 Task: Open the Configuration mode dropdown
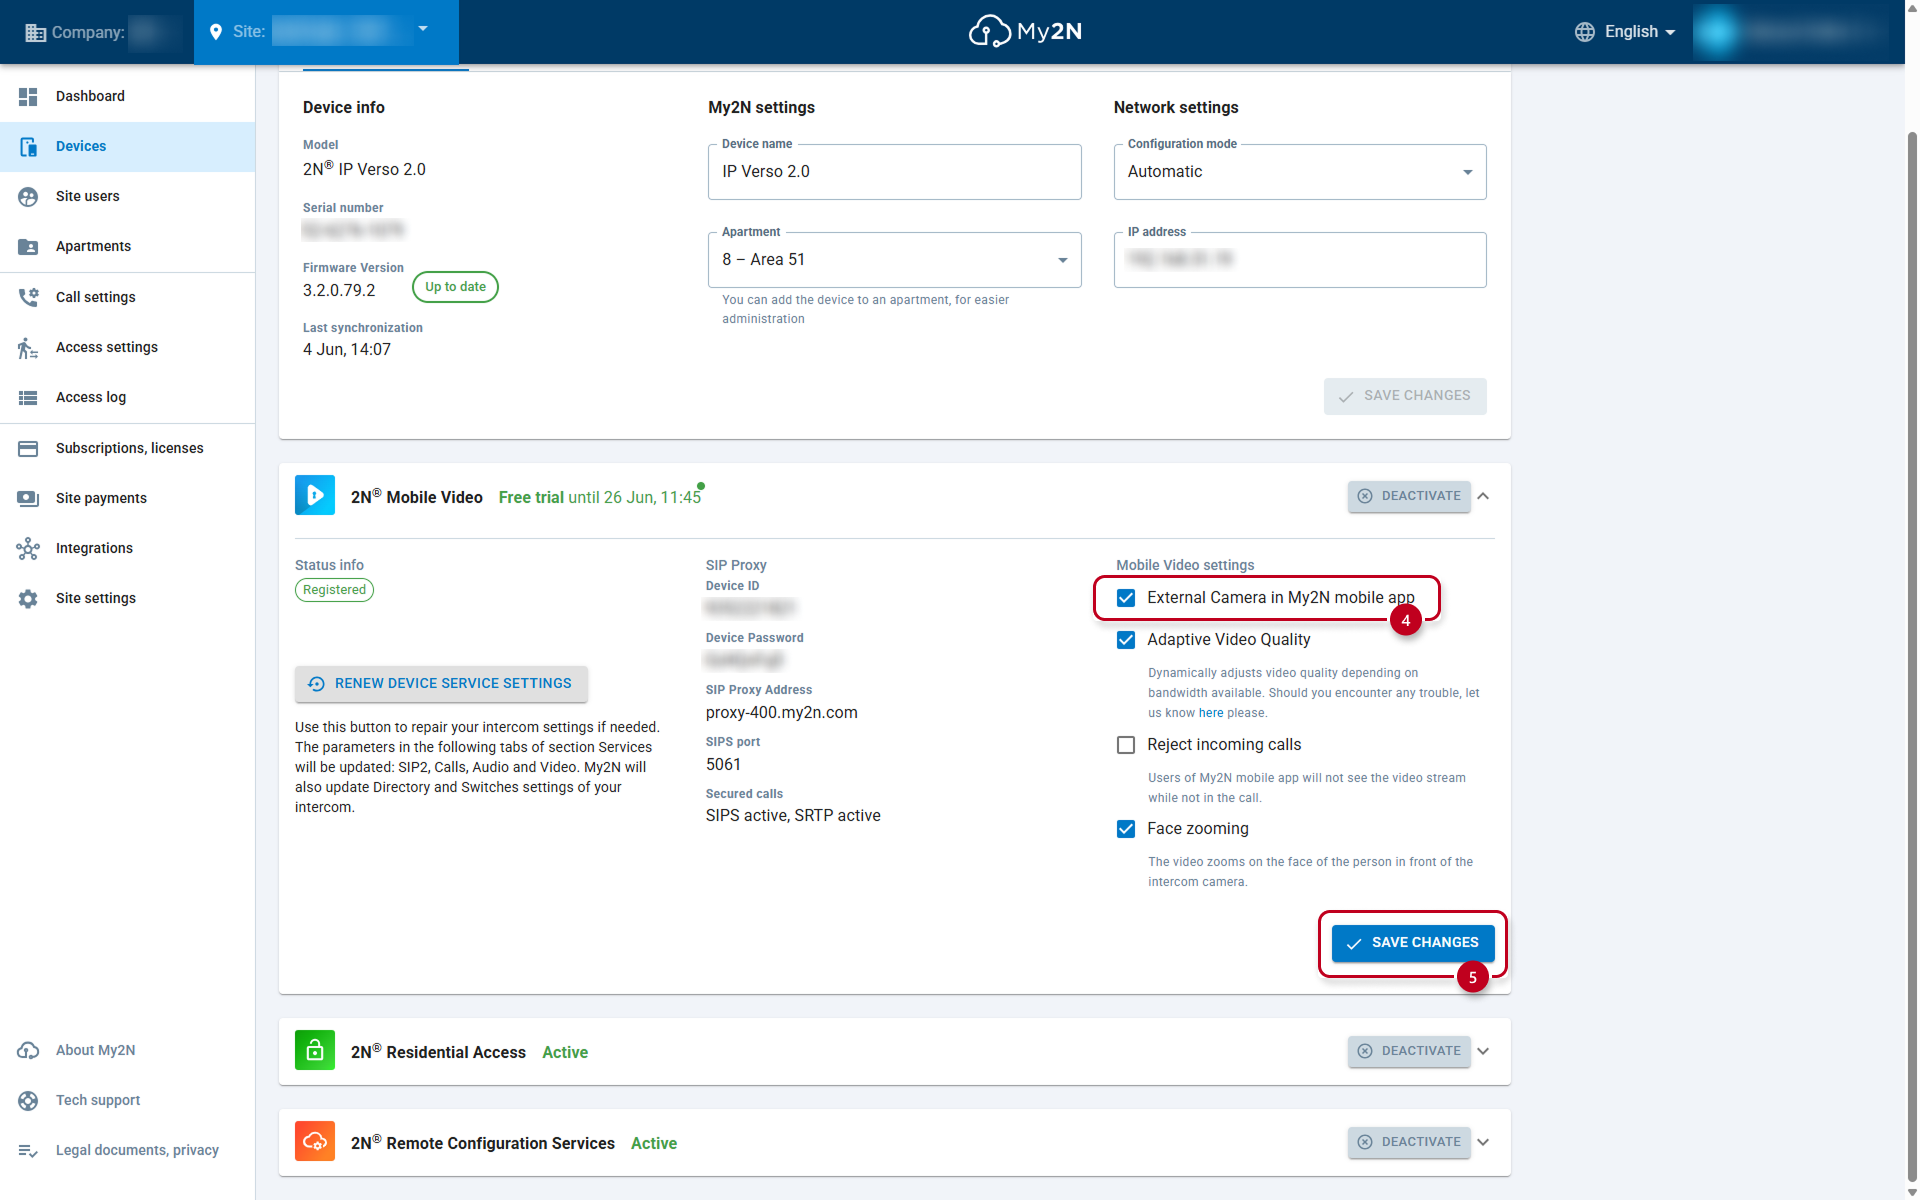1300,172
